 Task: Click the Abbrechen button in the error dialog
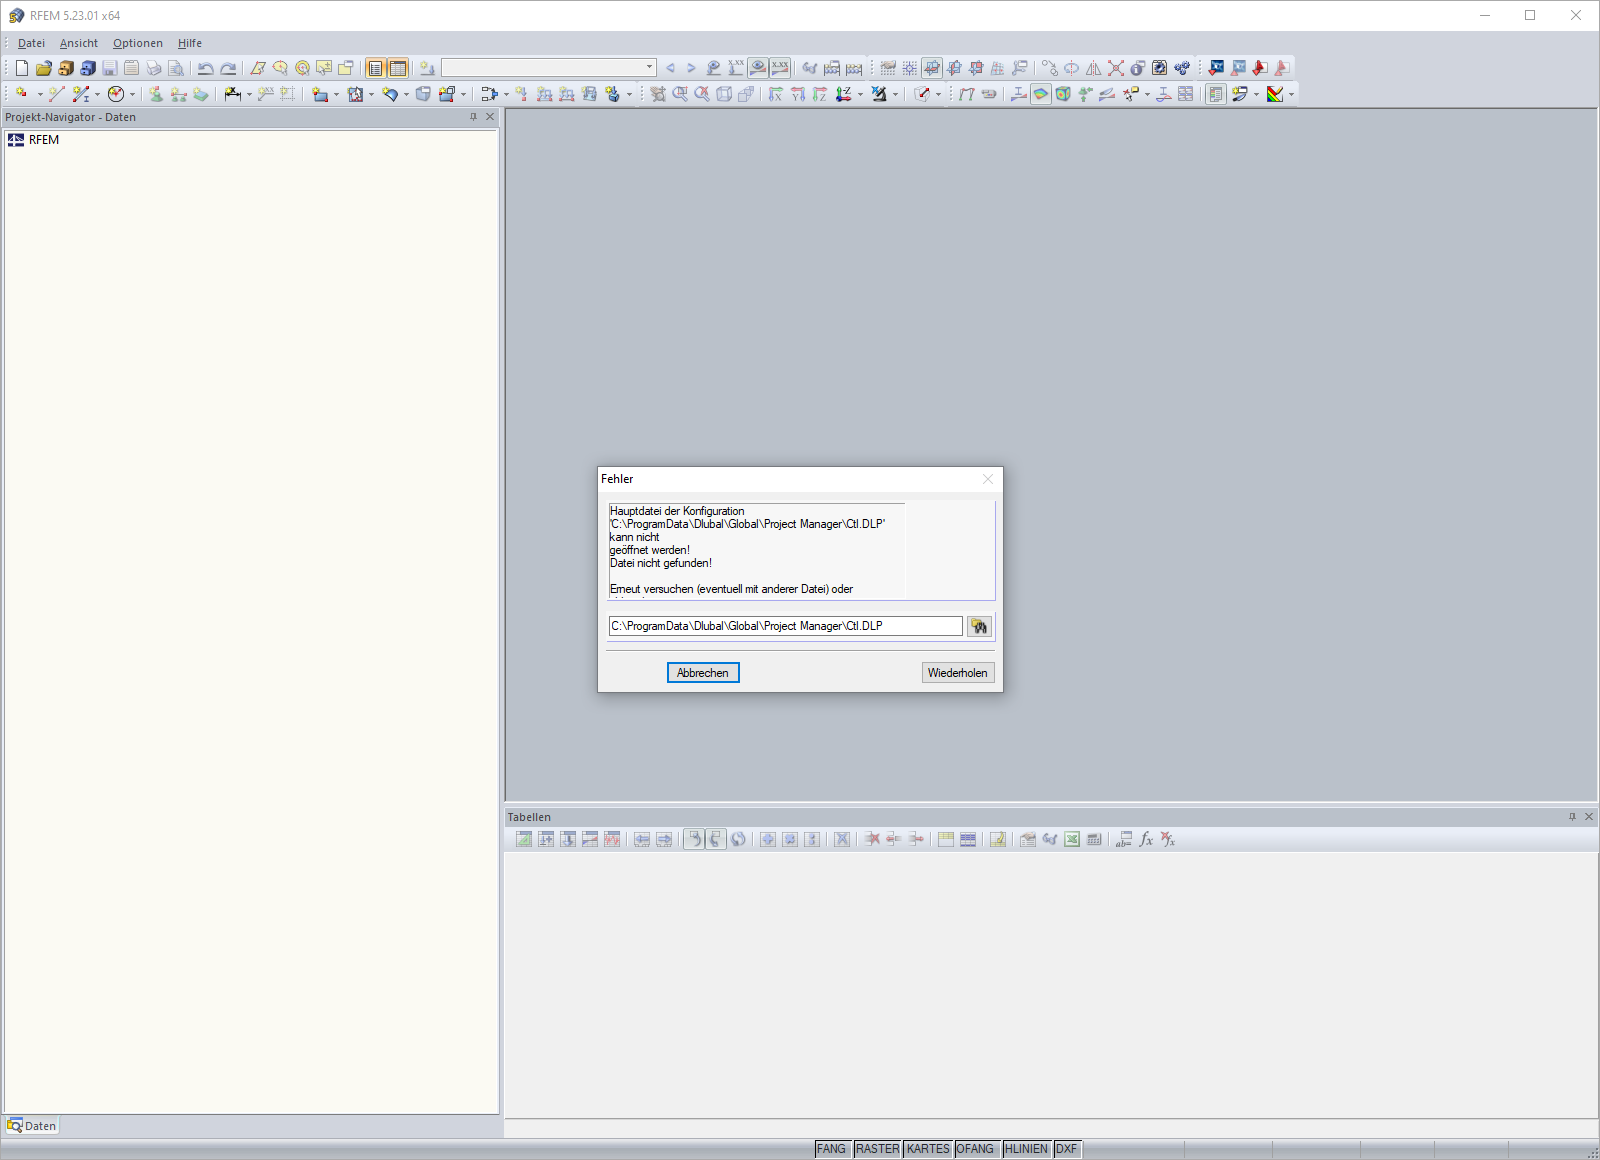tap(703, 672)
